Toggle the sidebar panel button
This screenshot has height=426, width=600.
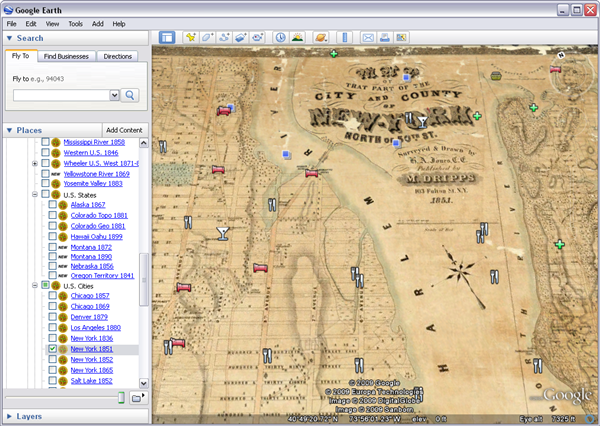coord(167,38)
